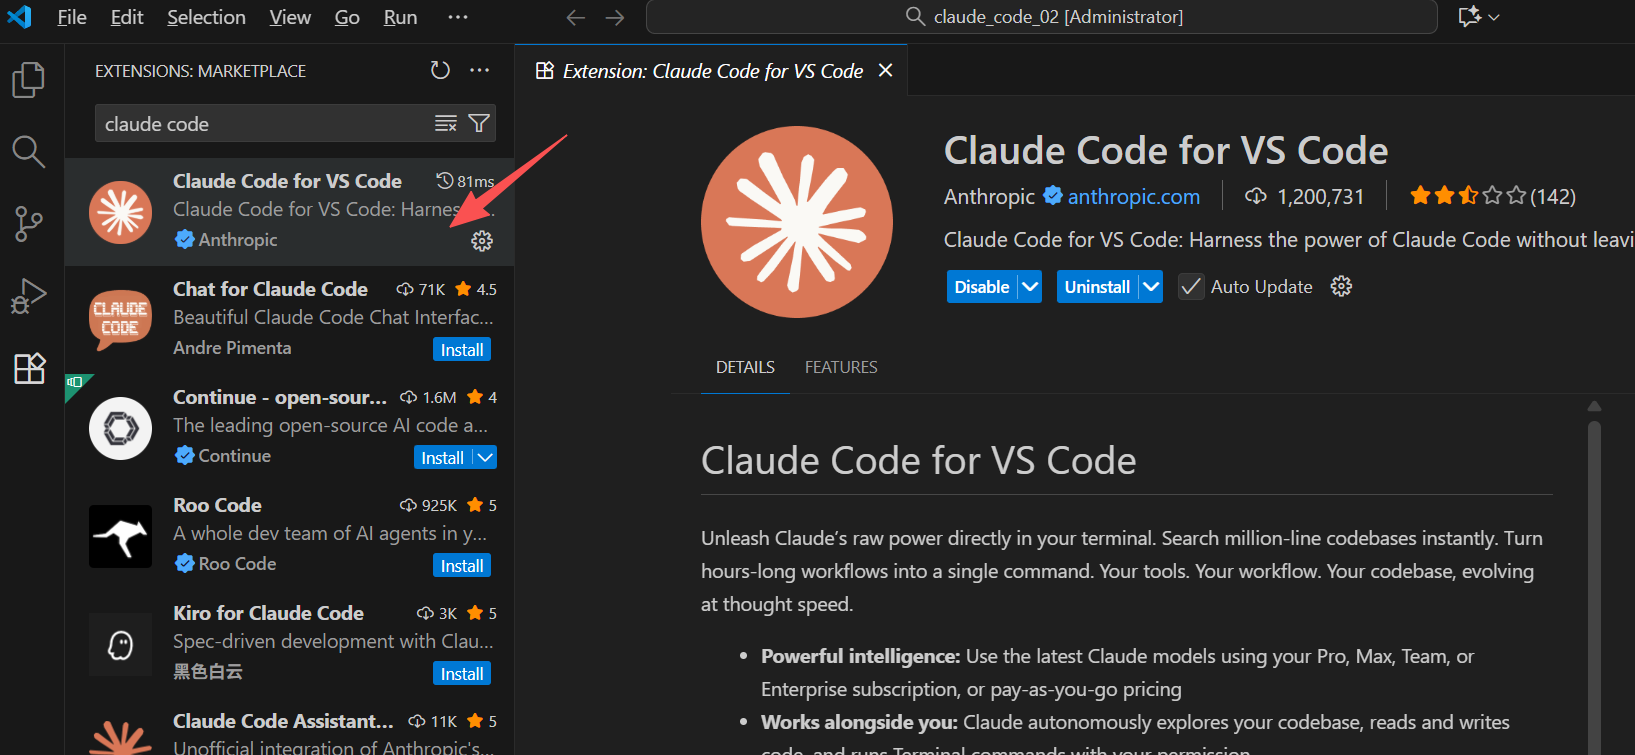The height and width of the screenshot is (755, 1635).
Task: Install Chat for Claude Code extension
Action: point(462,350)
